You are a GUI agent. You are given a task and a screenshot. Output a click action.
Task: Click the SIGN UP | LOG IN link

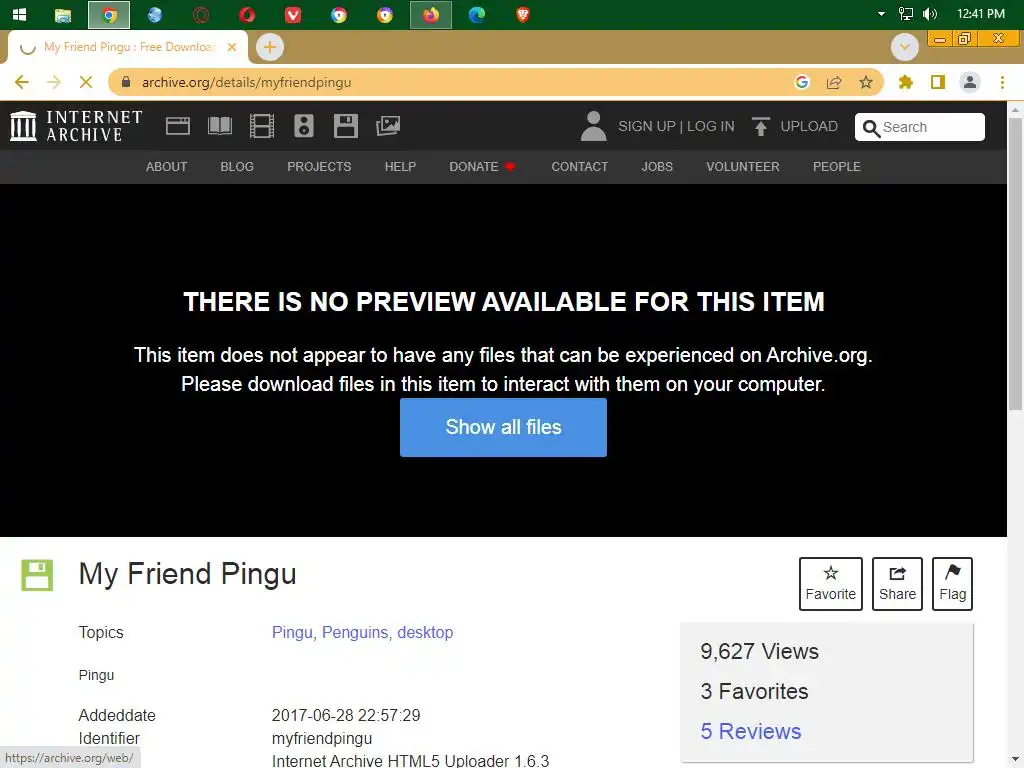[x=677, y=126]
